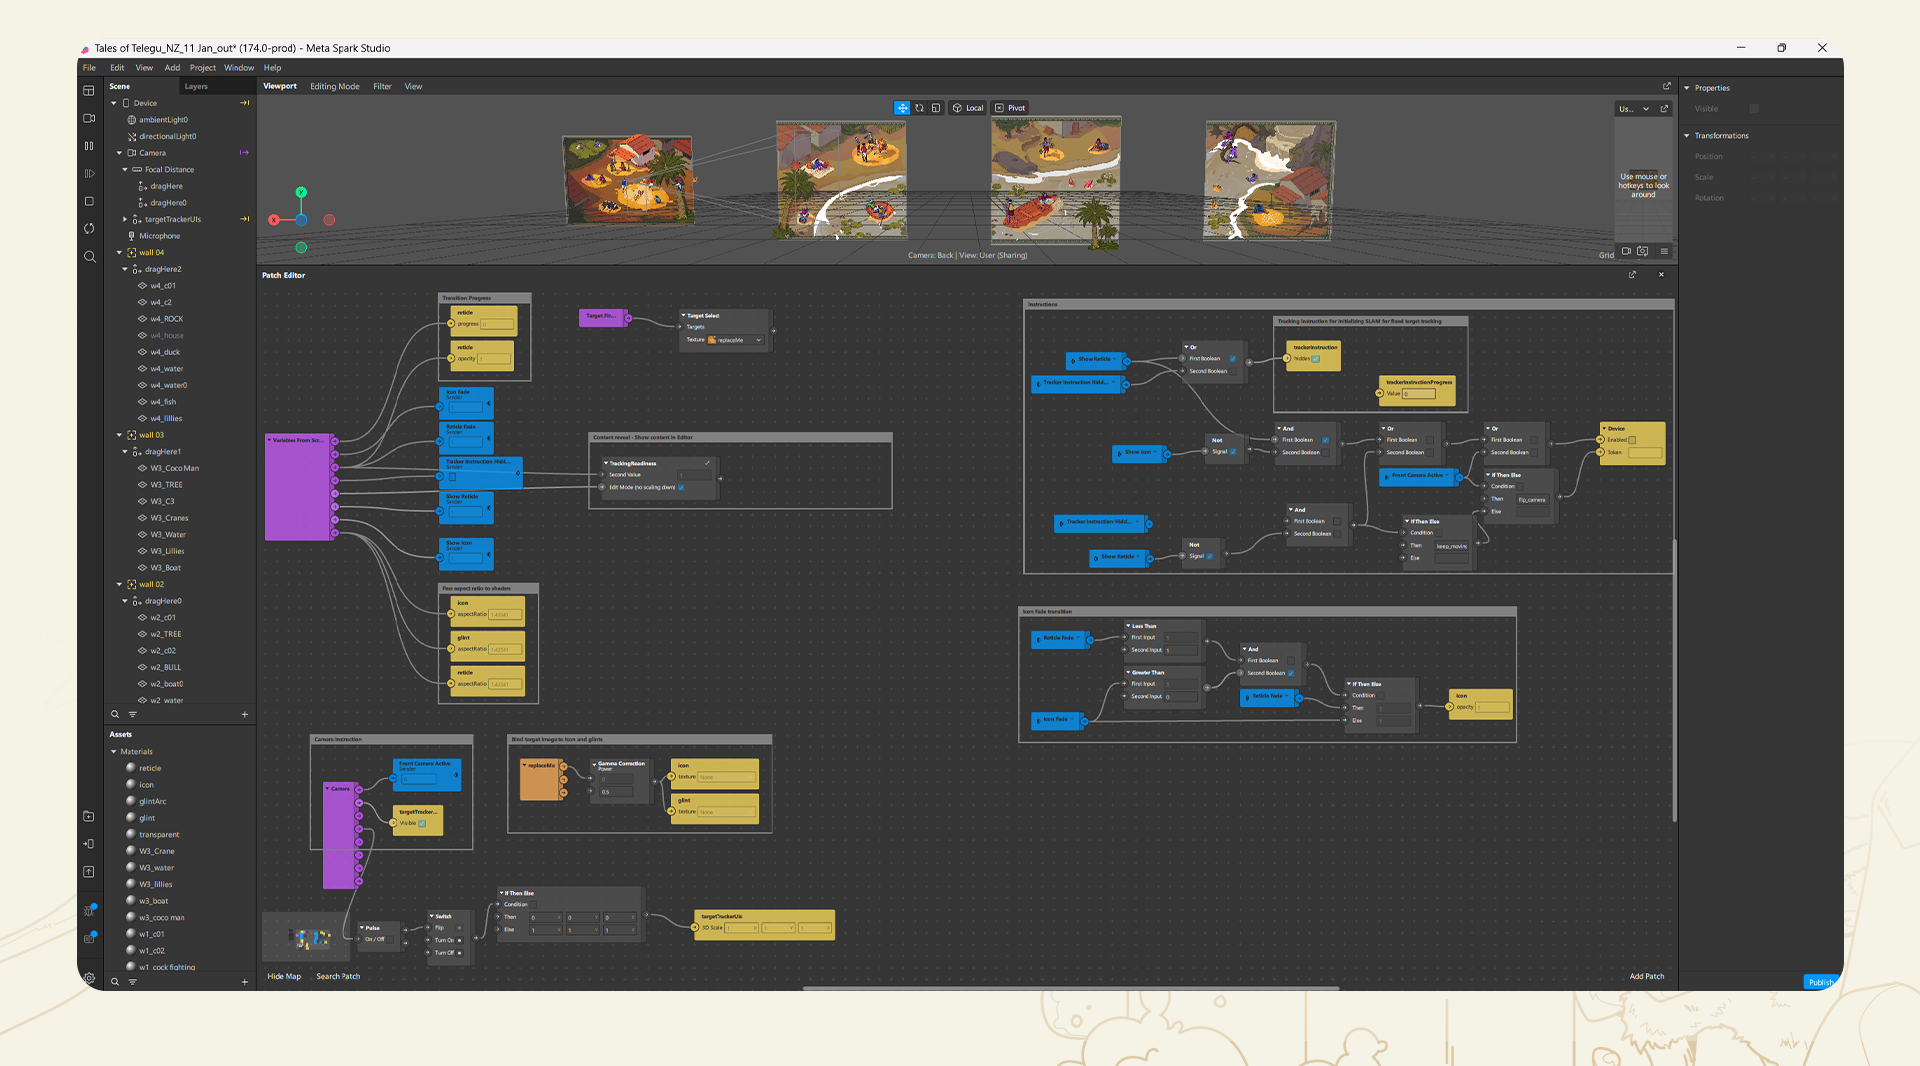Open the Project menu
The image size is (1920, 1066).
pyautogui.click(x=203, y=68)
